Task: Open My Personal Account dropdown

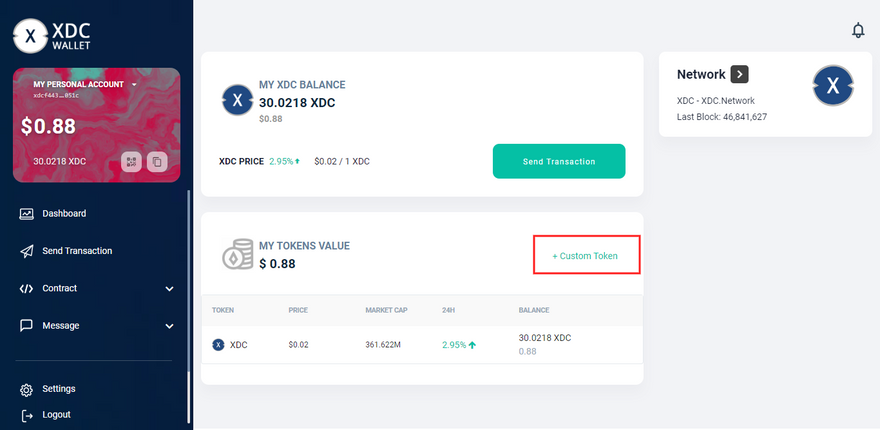Action: tap(134, 85)
